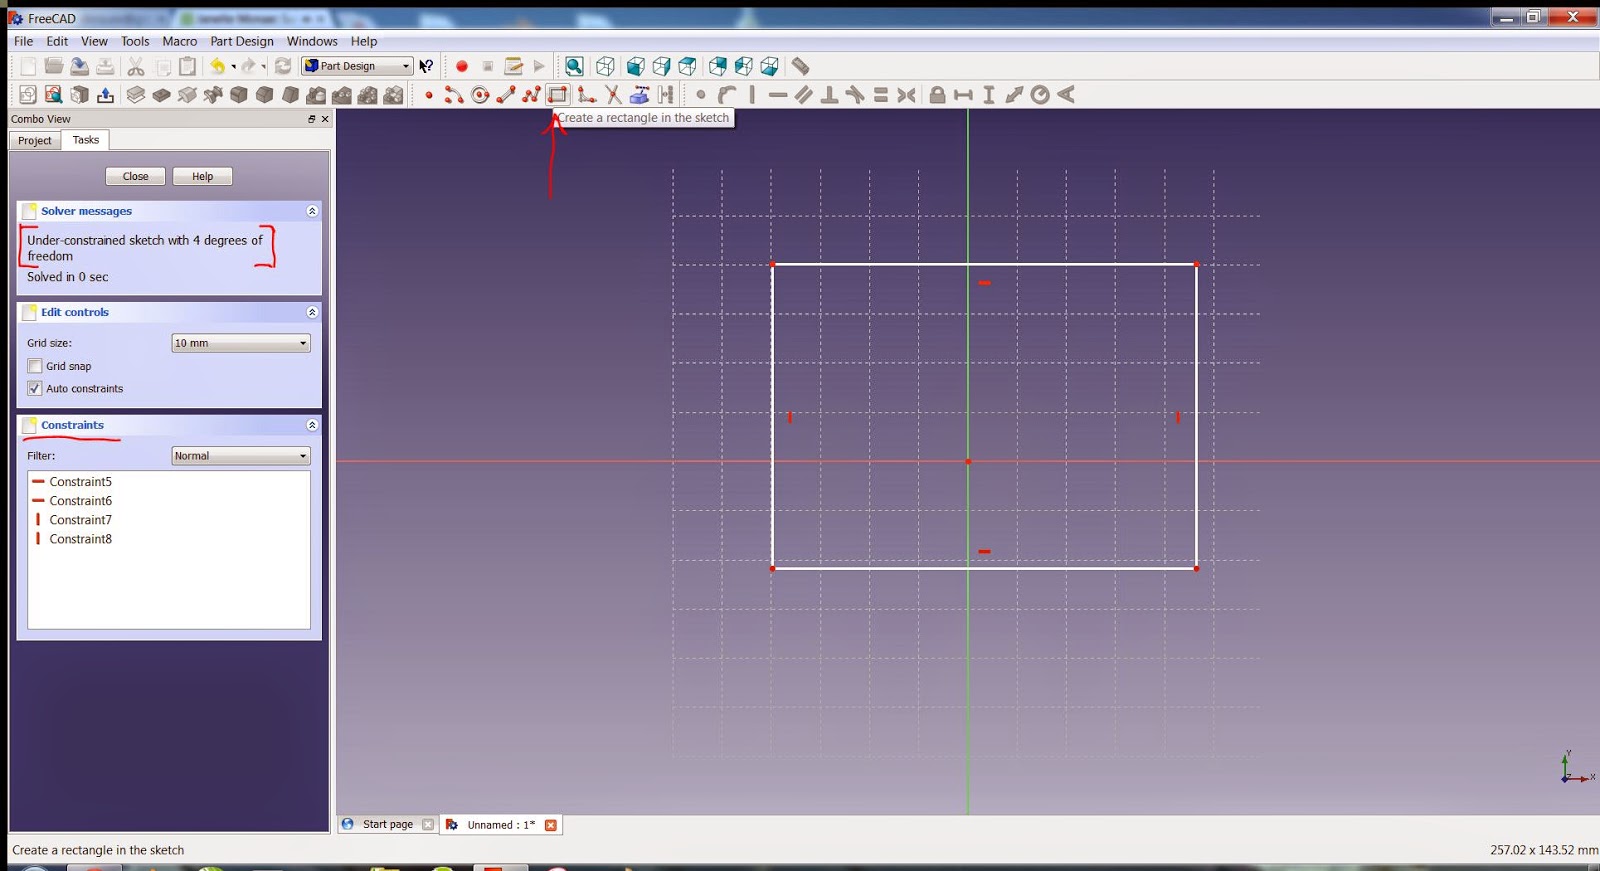This screenshot has width=1600, height=871.
Task: Select the External geometry tool
Action: tap(640, 95)
